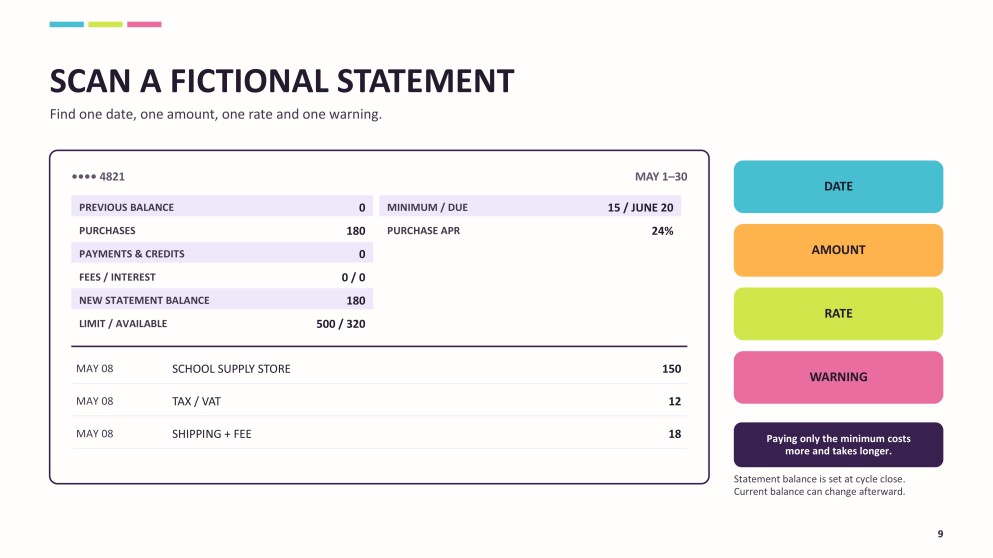Click the masked card number •••• 4821

pos(98,177)
